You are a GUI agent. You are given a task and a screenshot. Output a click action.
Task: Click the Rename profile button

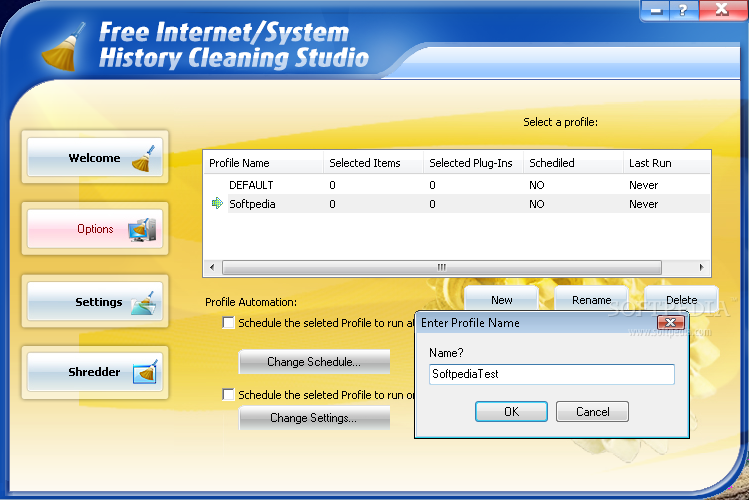coord(591,299)
